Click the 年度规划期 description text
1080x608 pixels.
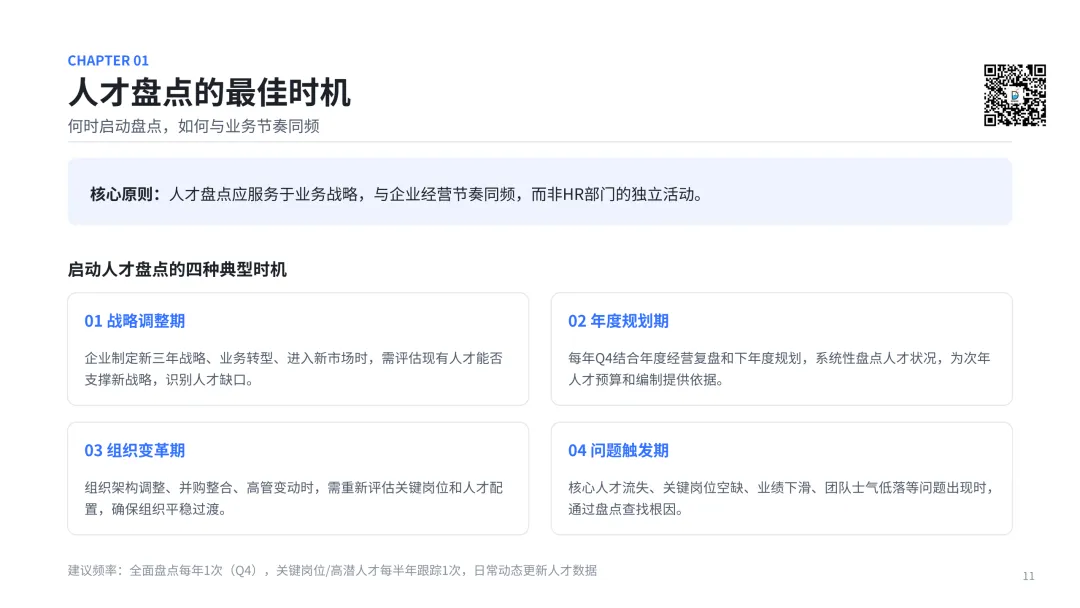point(779,368)
